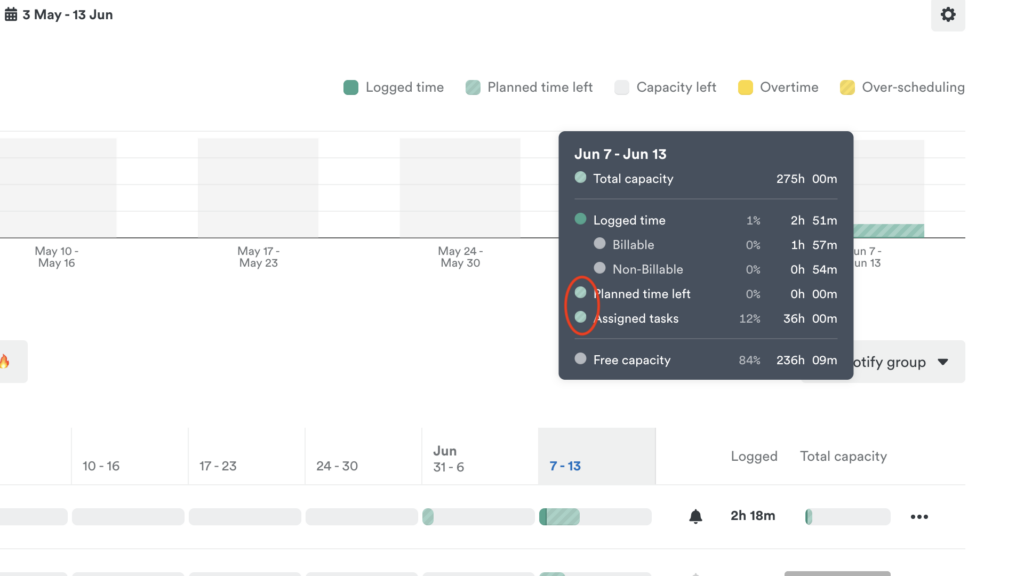Click the Jun 7 - Jun 13 chart bar

tap(889, 188)
